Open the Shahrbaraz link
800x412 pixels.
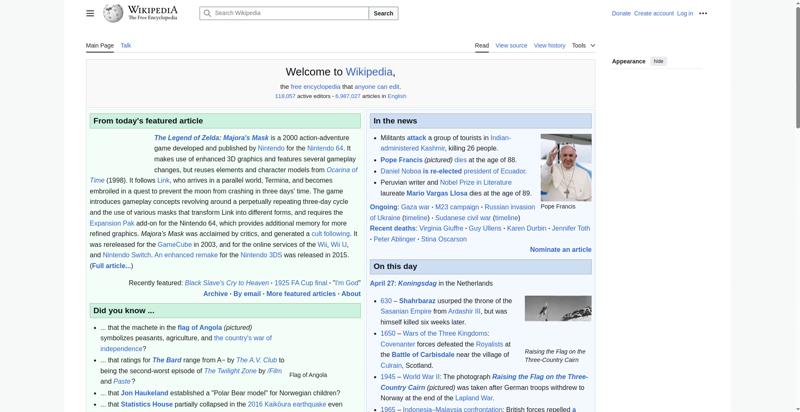click(417, 301)
